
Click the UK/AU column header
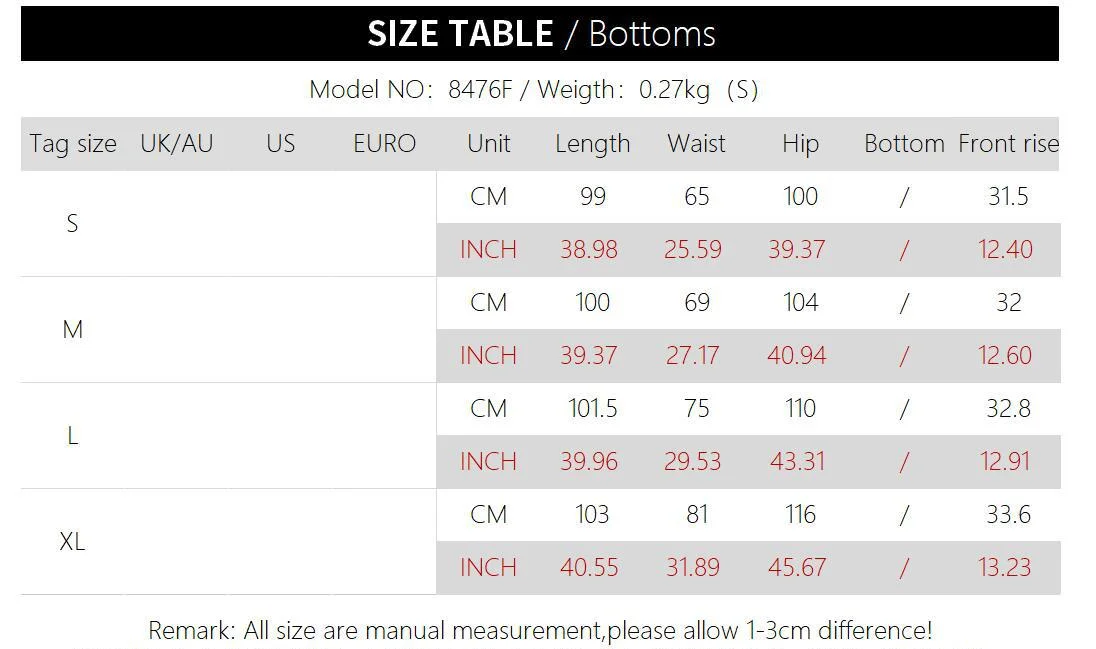(x=176, y=143)
